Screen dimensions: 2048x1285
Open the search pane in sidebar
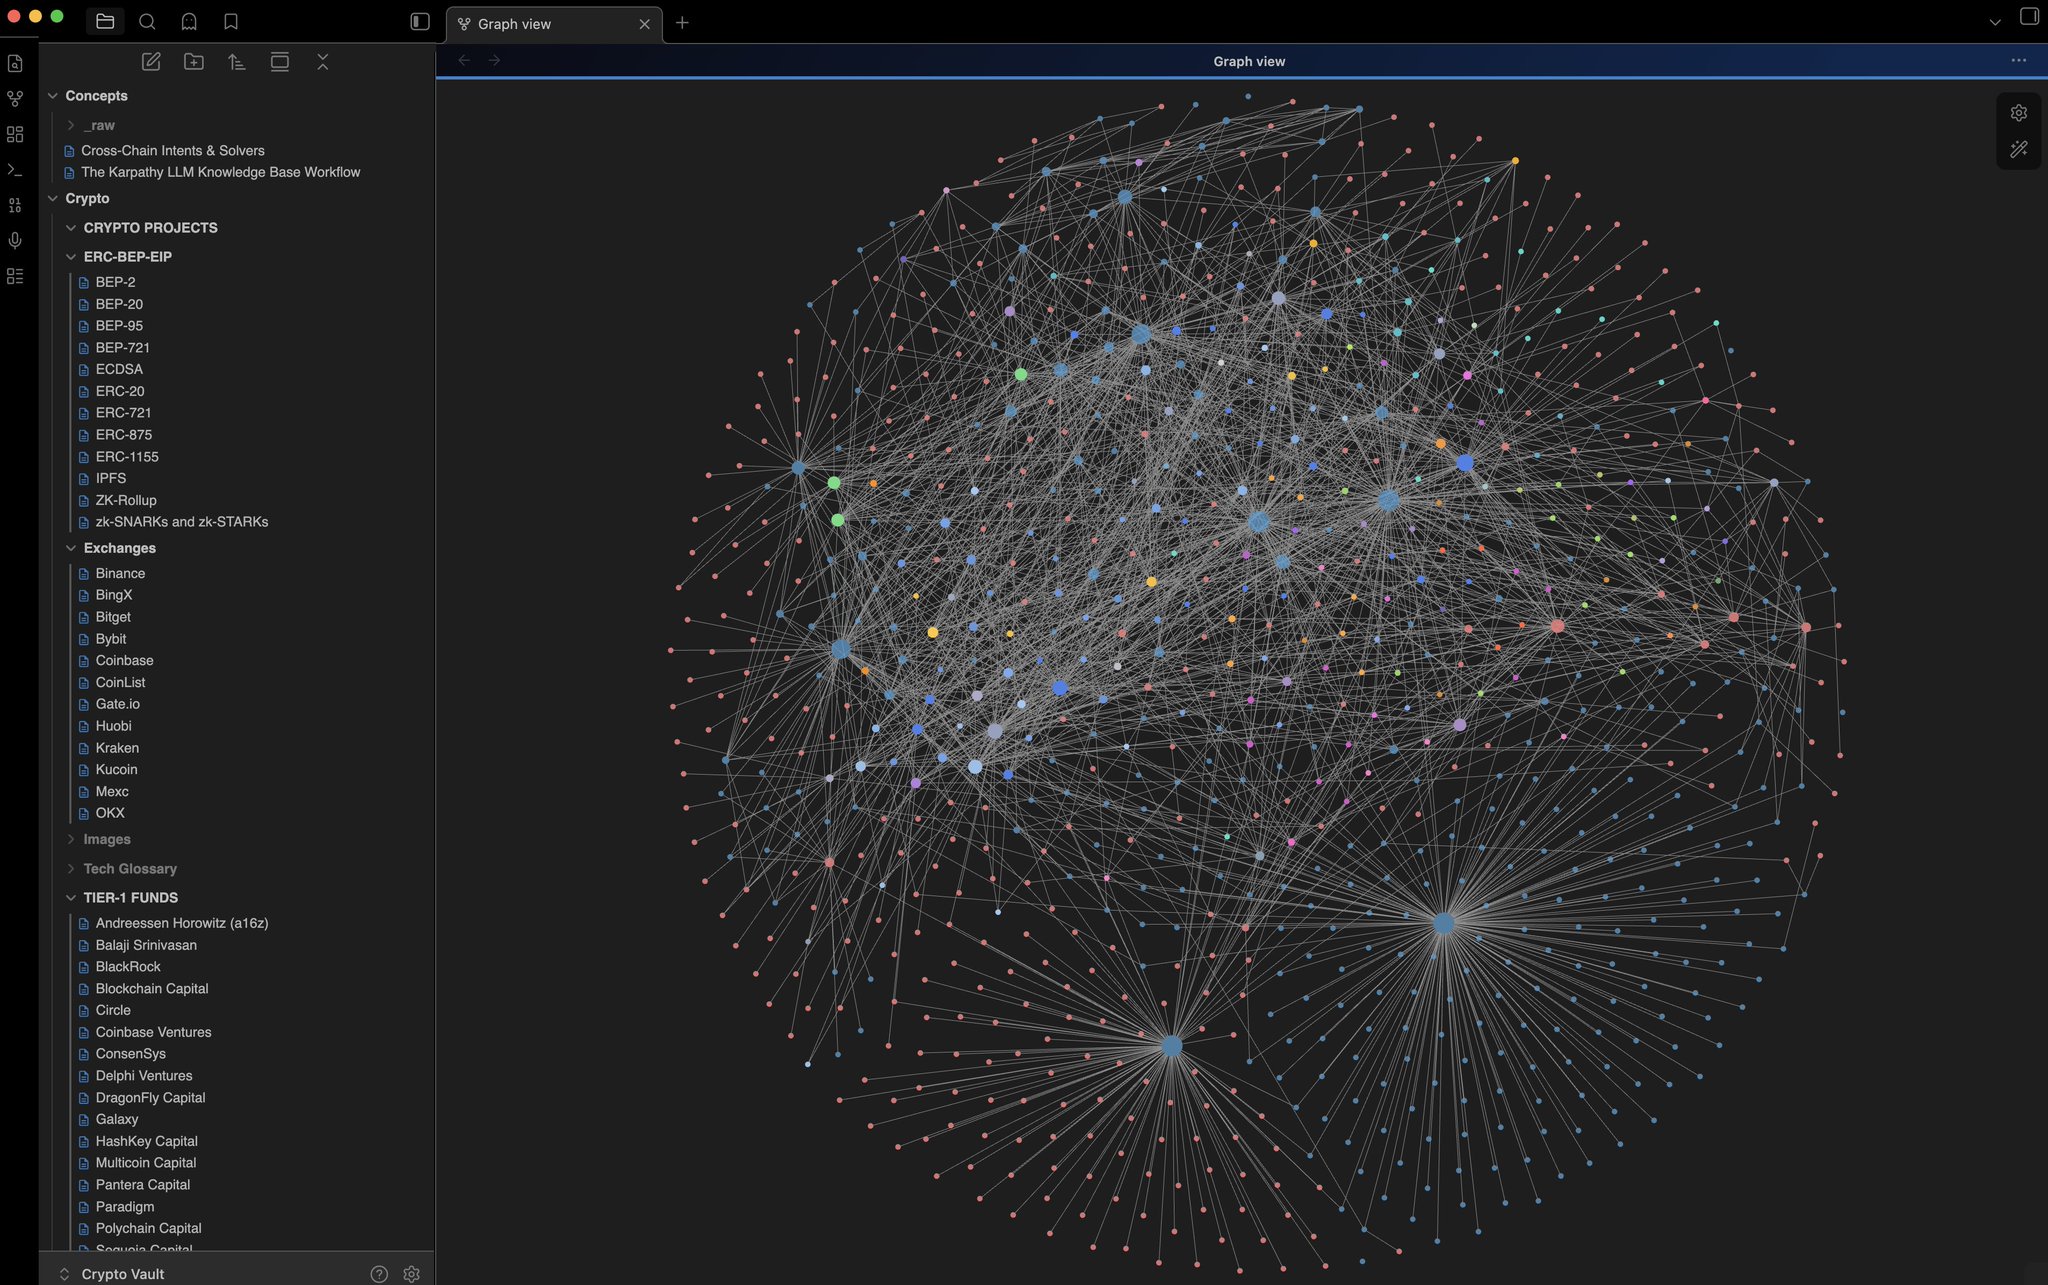coord(147,22)
